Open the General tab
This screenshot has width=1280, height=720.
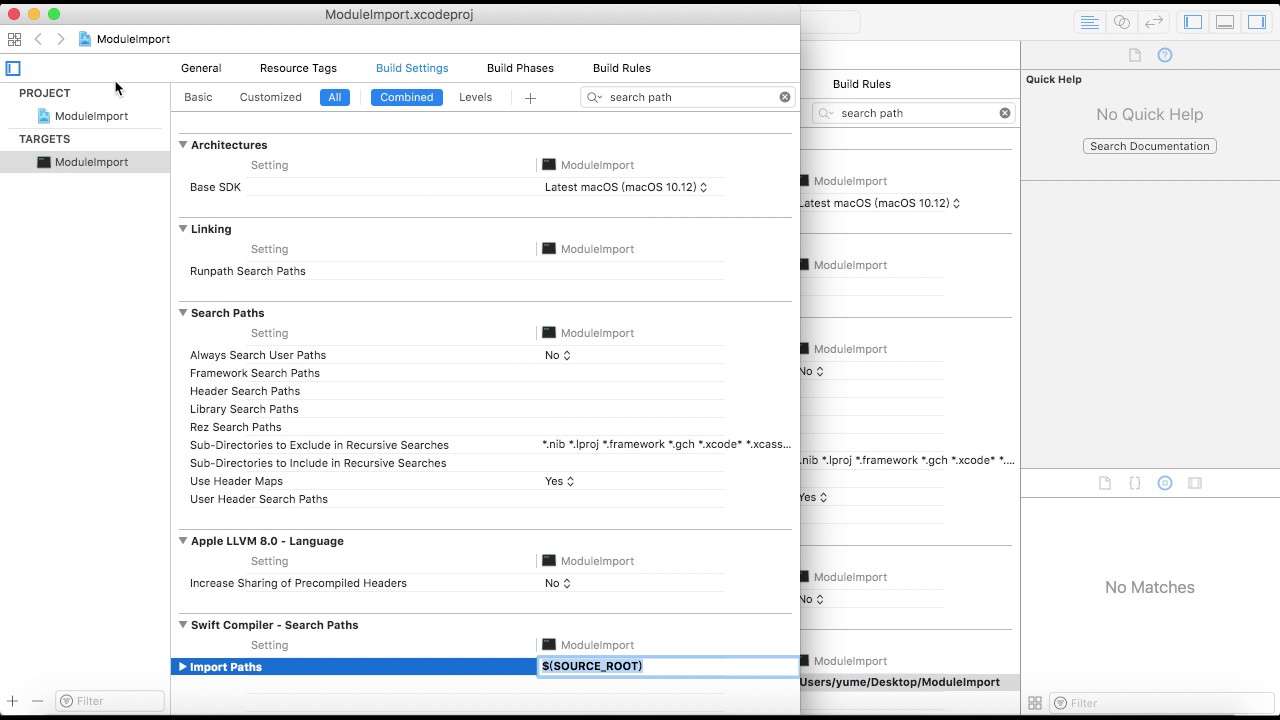(x=201, y=68)
